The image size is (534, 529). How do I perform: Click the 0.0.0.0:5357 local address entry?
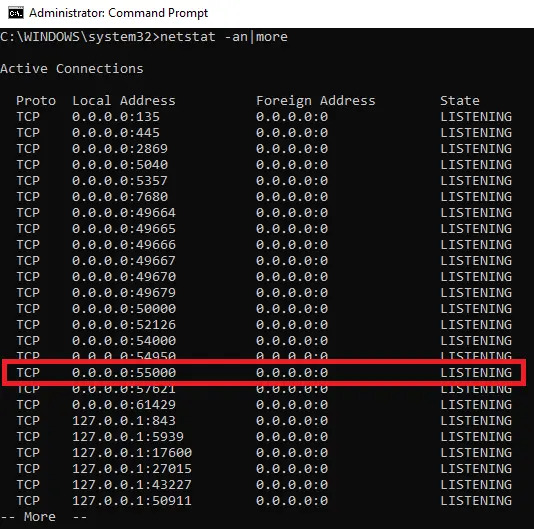click(x=120, y=181)
